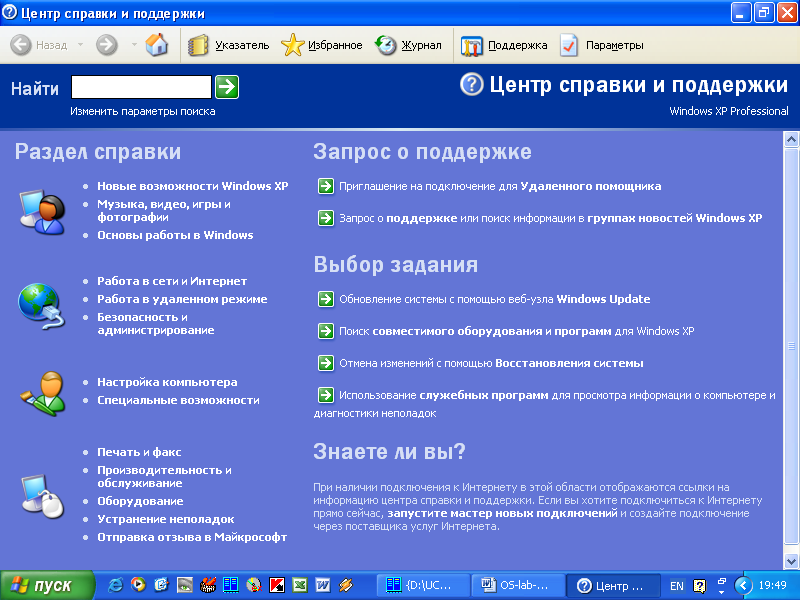Open Устранение неполадок topic
800x600 pixels.
(166, 519)
